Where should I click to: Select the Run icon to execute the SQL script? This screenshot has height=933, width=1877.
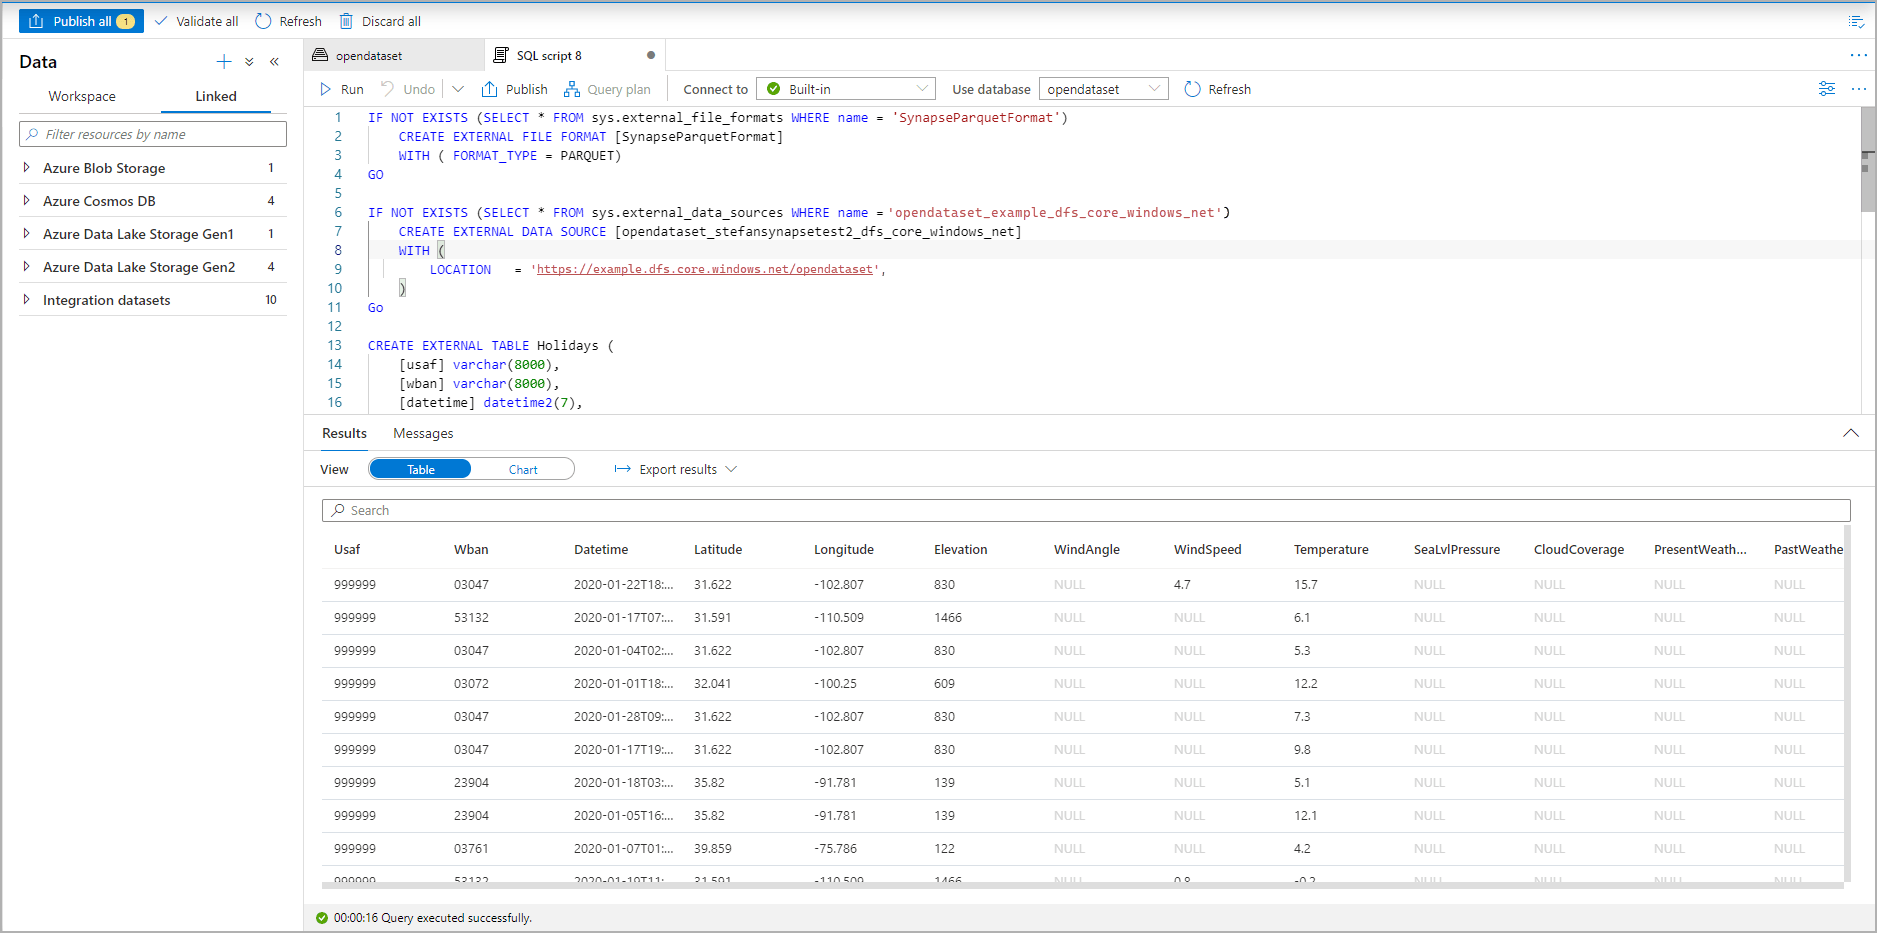click(326, 89)
